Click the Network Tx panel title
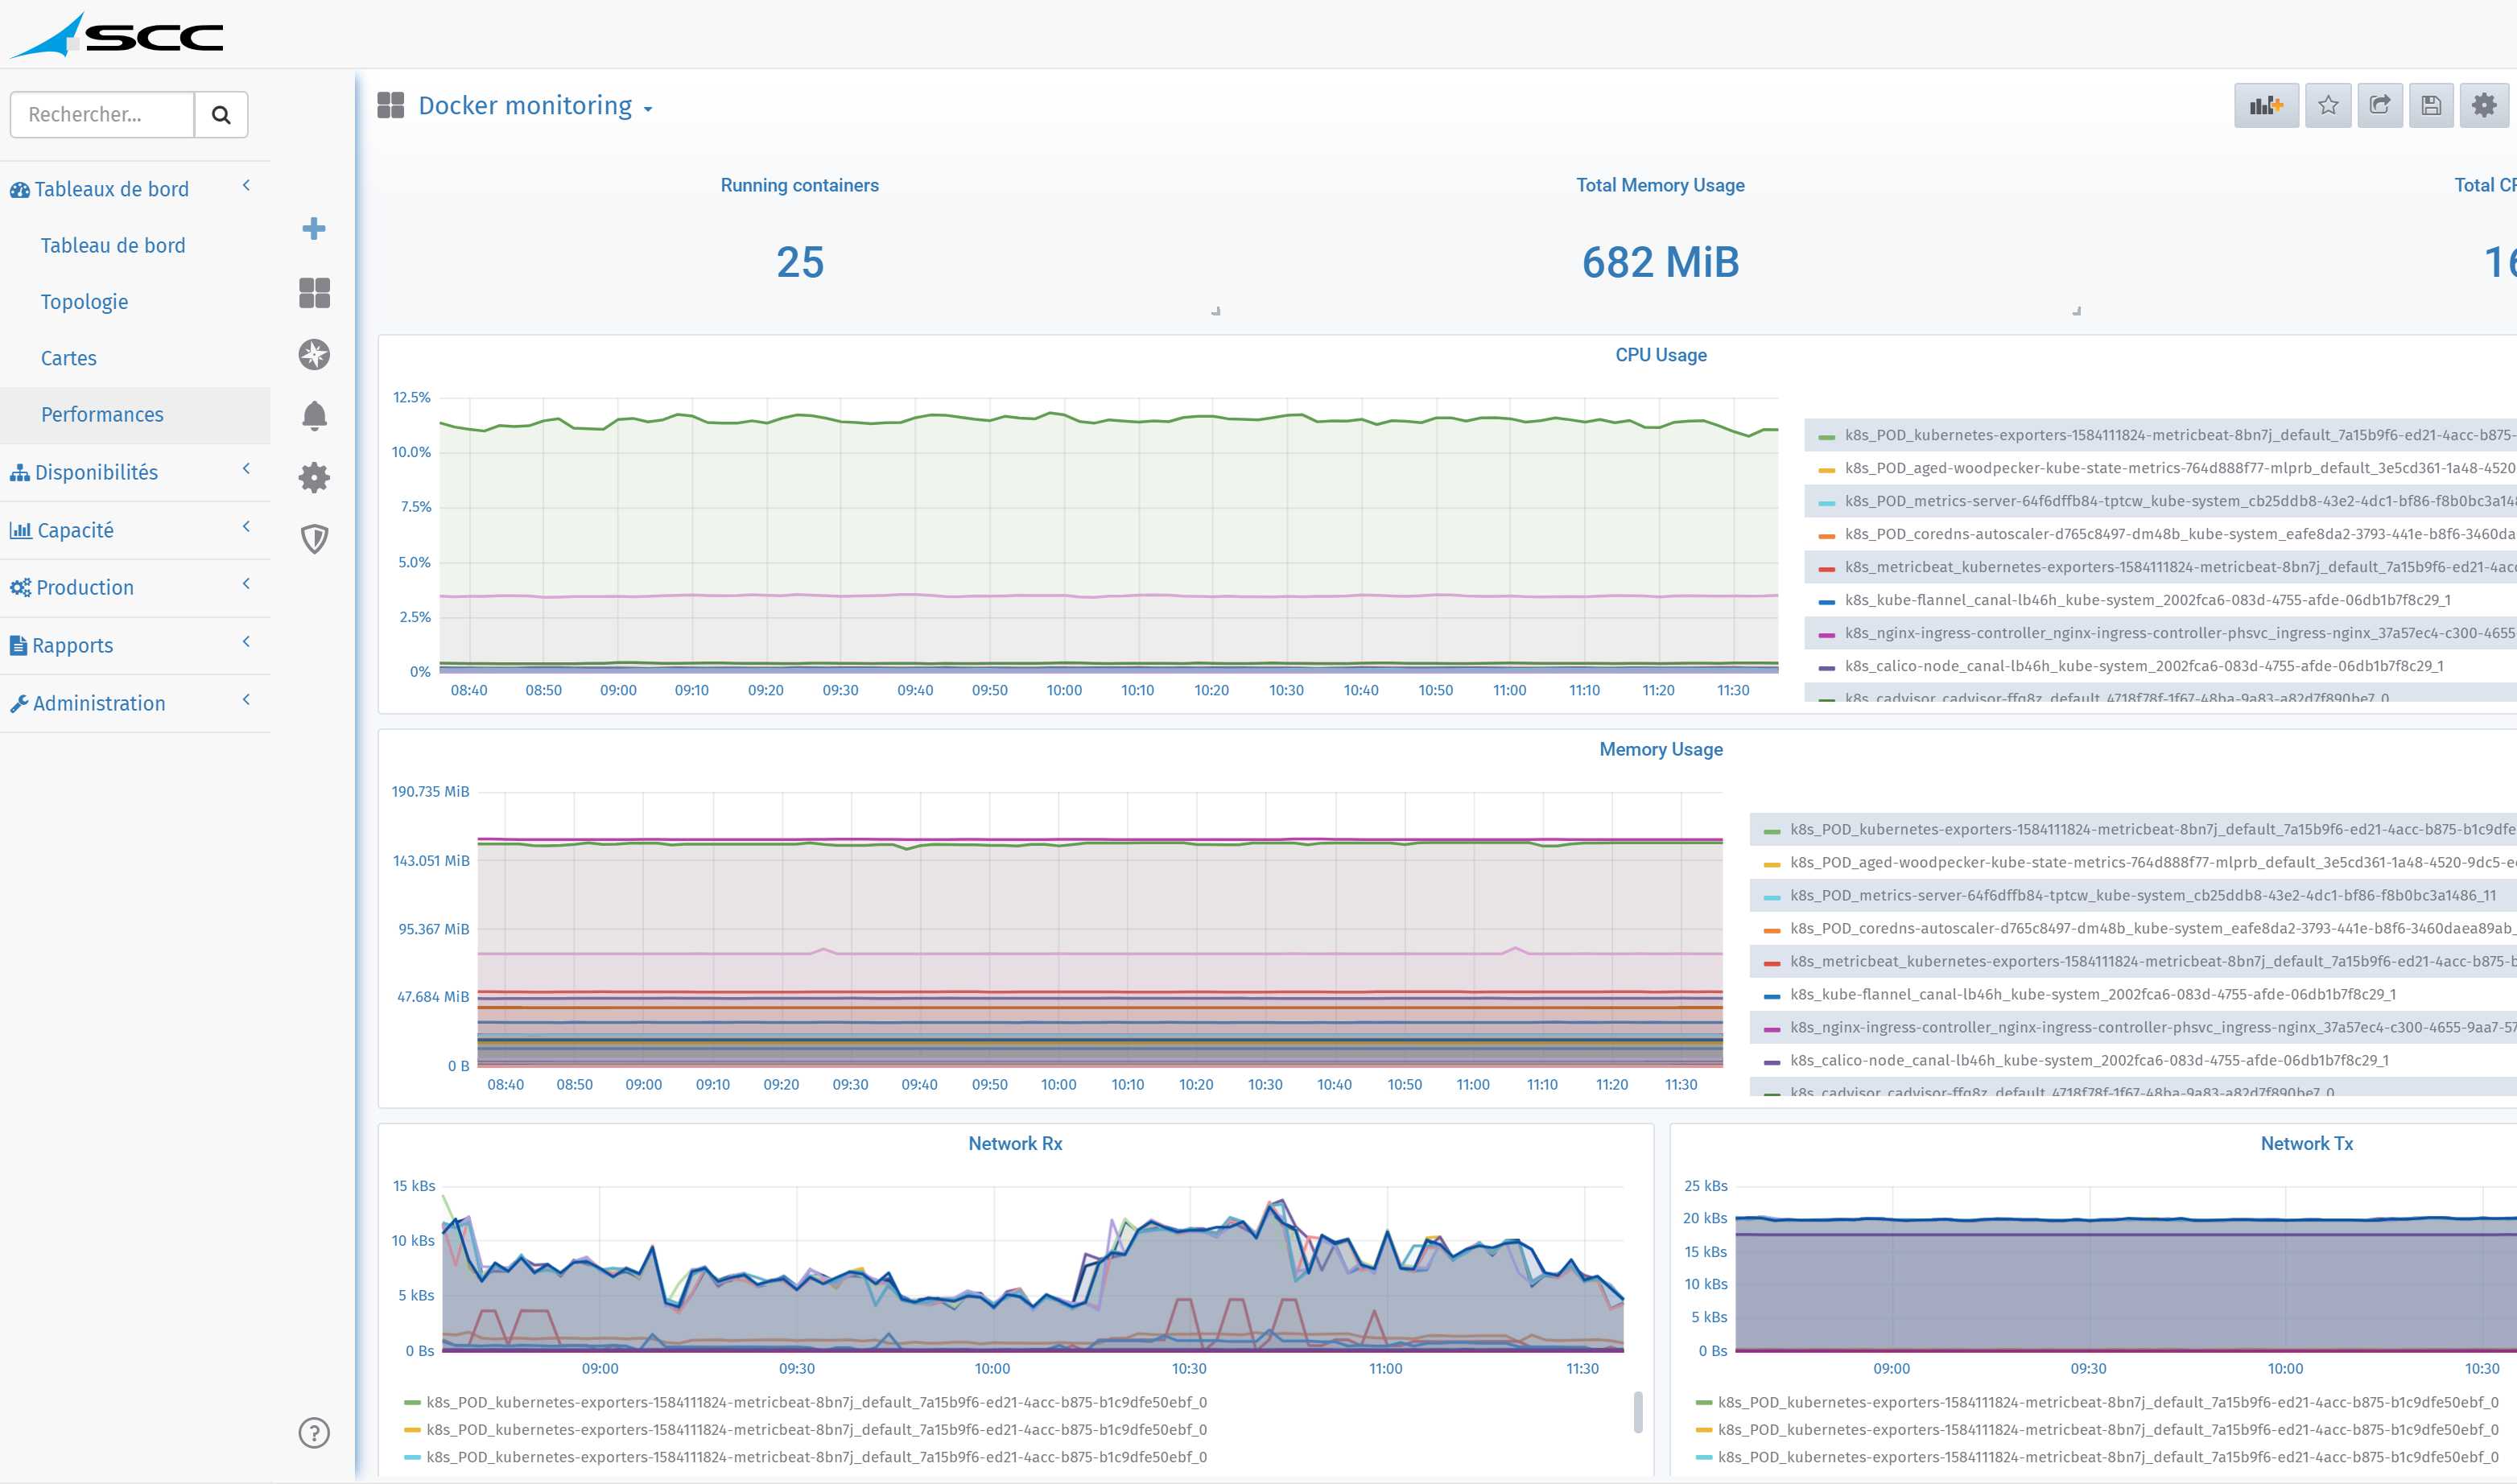2517x1484 pixels. (x=2307, y=1143)
